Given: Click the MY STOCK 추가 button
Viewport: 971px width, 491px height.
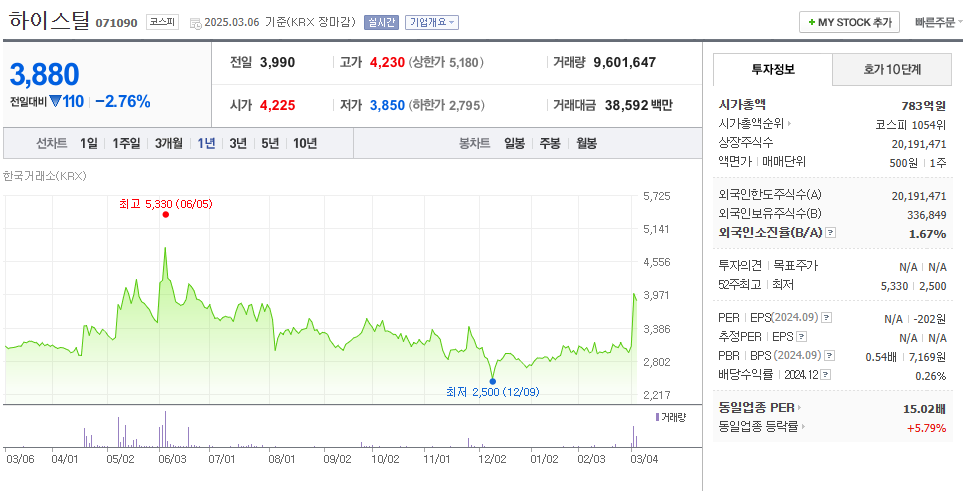Looking at the screenshot, I should tap(849, 22).
